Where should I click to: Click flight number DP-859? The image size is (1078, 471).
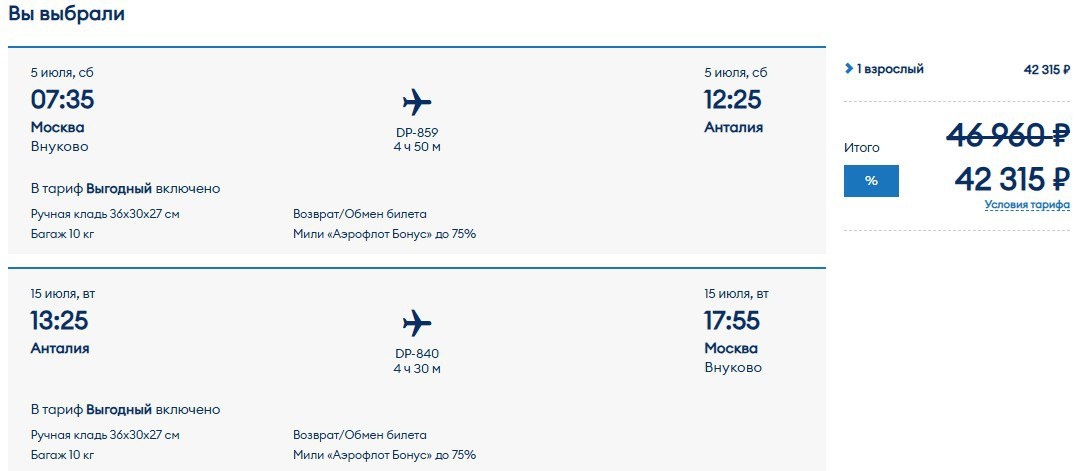pyautogui.click(x=417, y=133)
